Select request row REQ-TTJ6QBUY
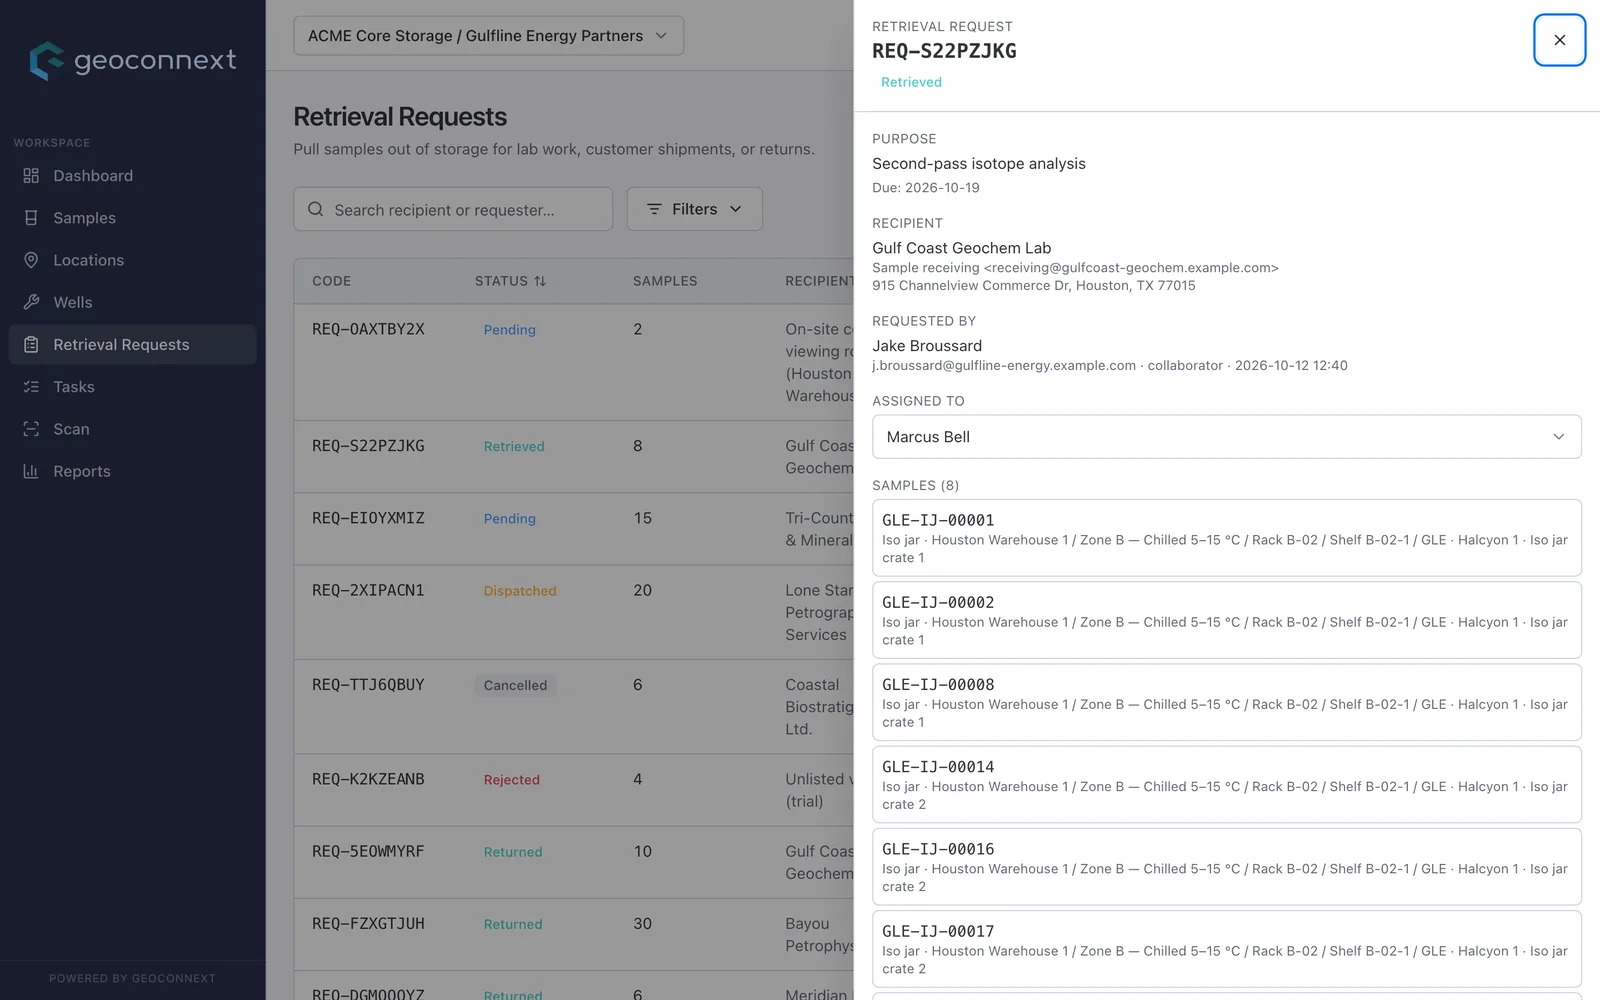 click(573, 706)
